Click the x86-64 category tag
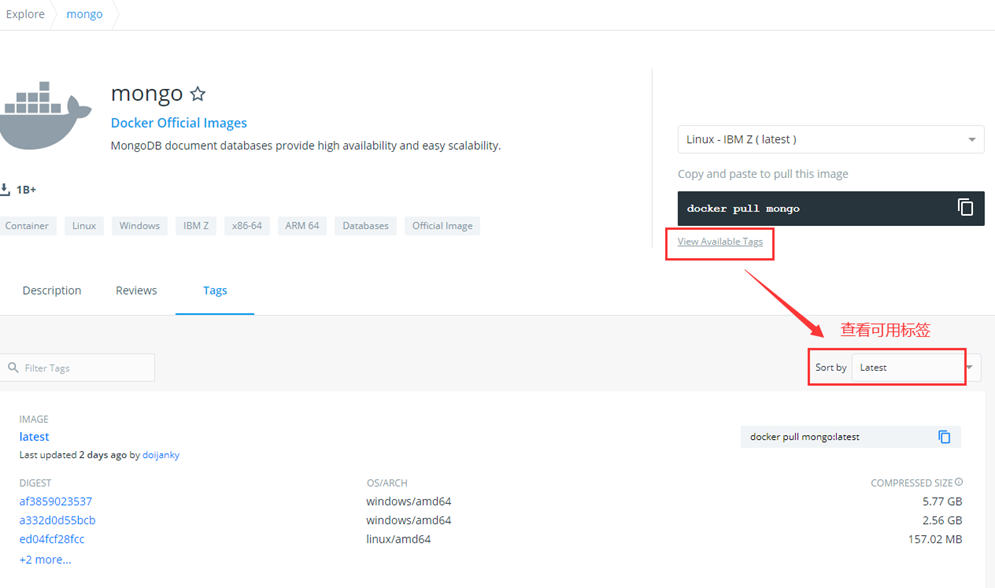 [x=247, y=226]
